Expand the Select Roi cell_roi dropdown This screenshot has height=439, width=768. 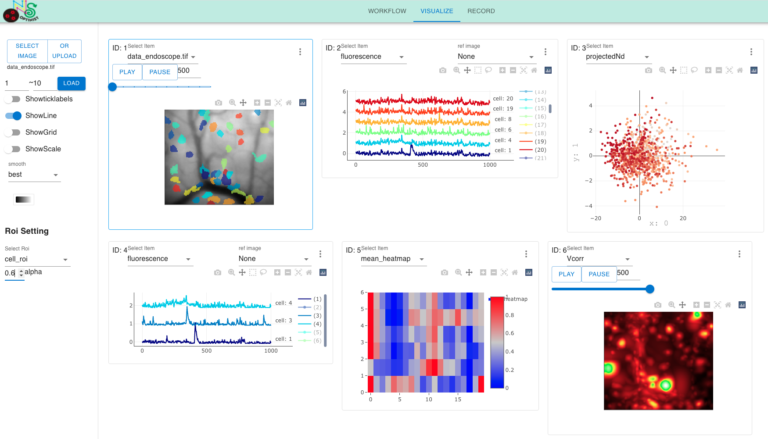click(37, 259)
